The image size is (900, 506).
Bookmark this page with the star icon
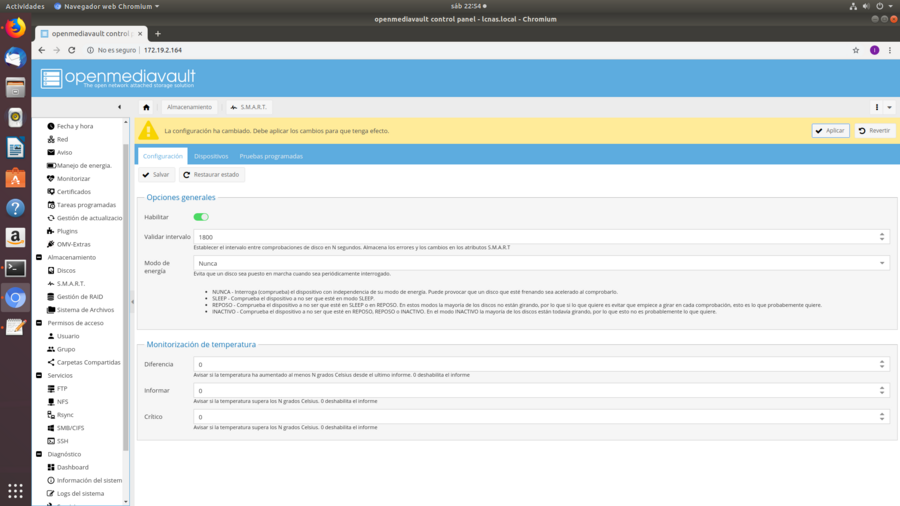pos(856,50)
